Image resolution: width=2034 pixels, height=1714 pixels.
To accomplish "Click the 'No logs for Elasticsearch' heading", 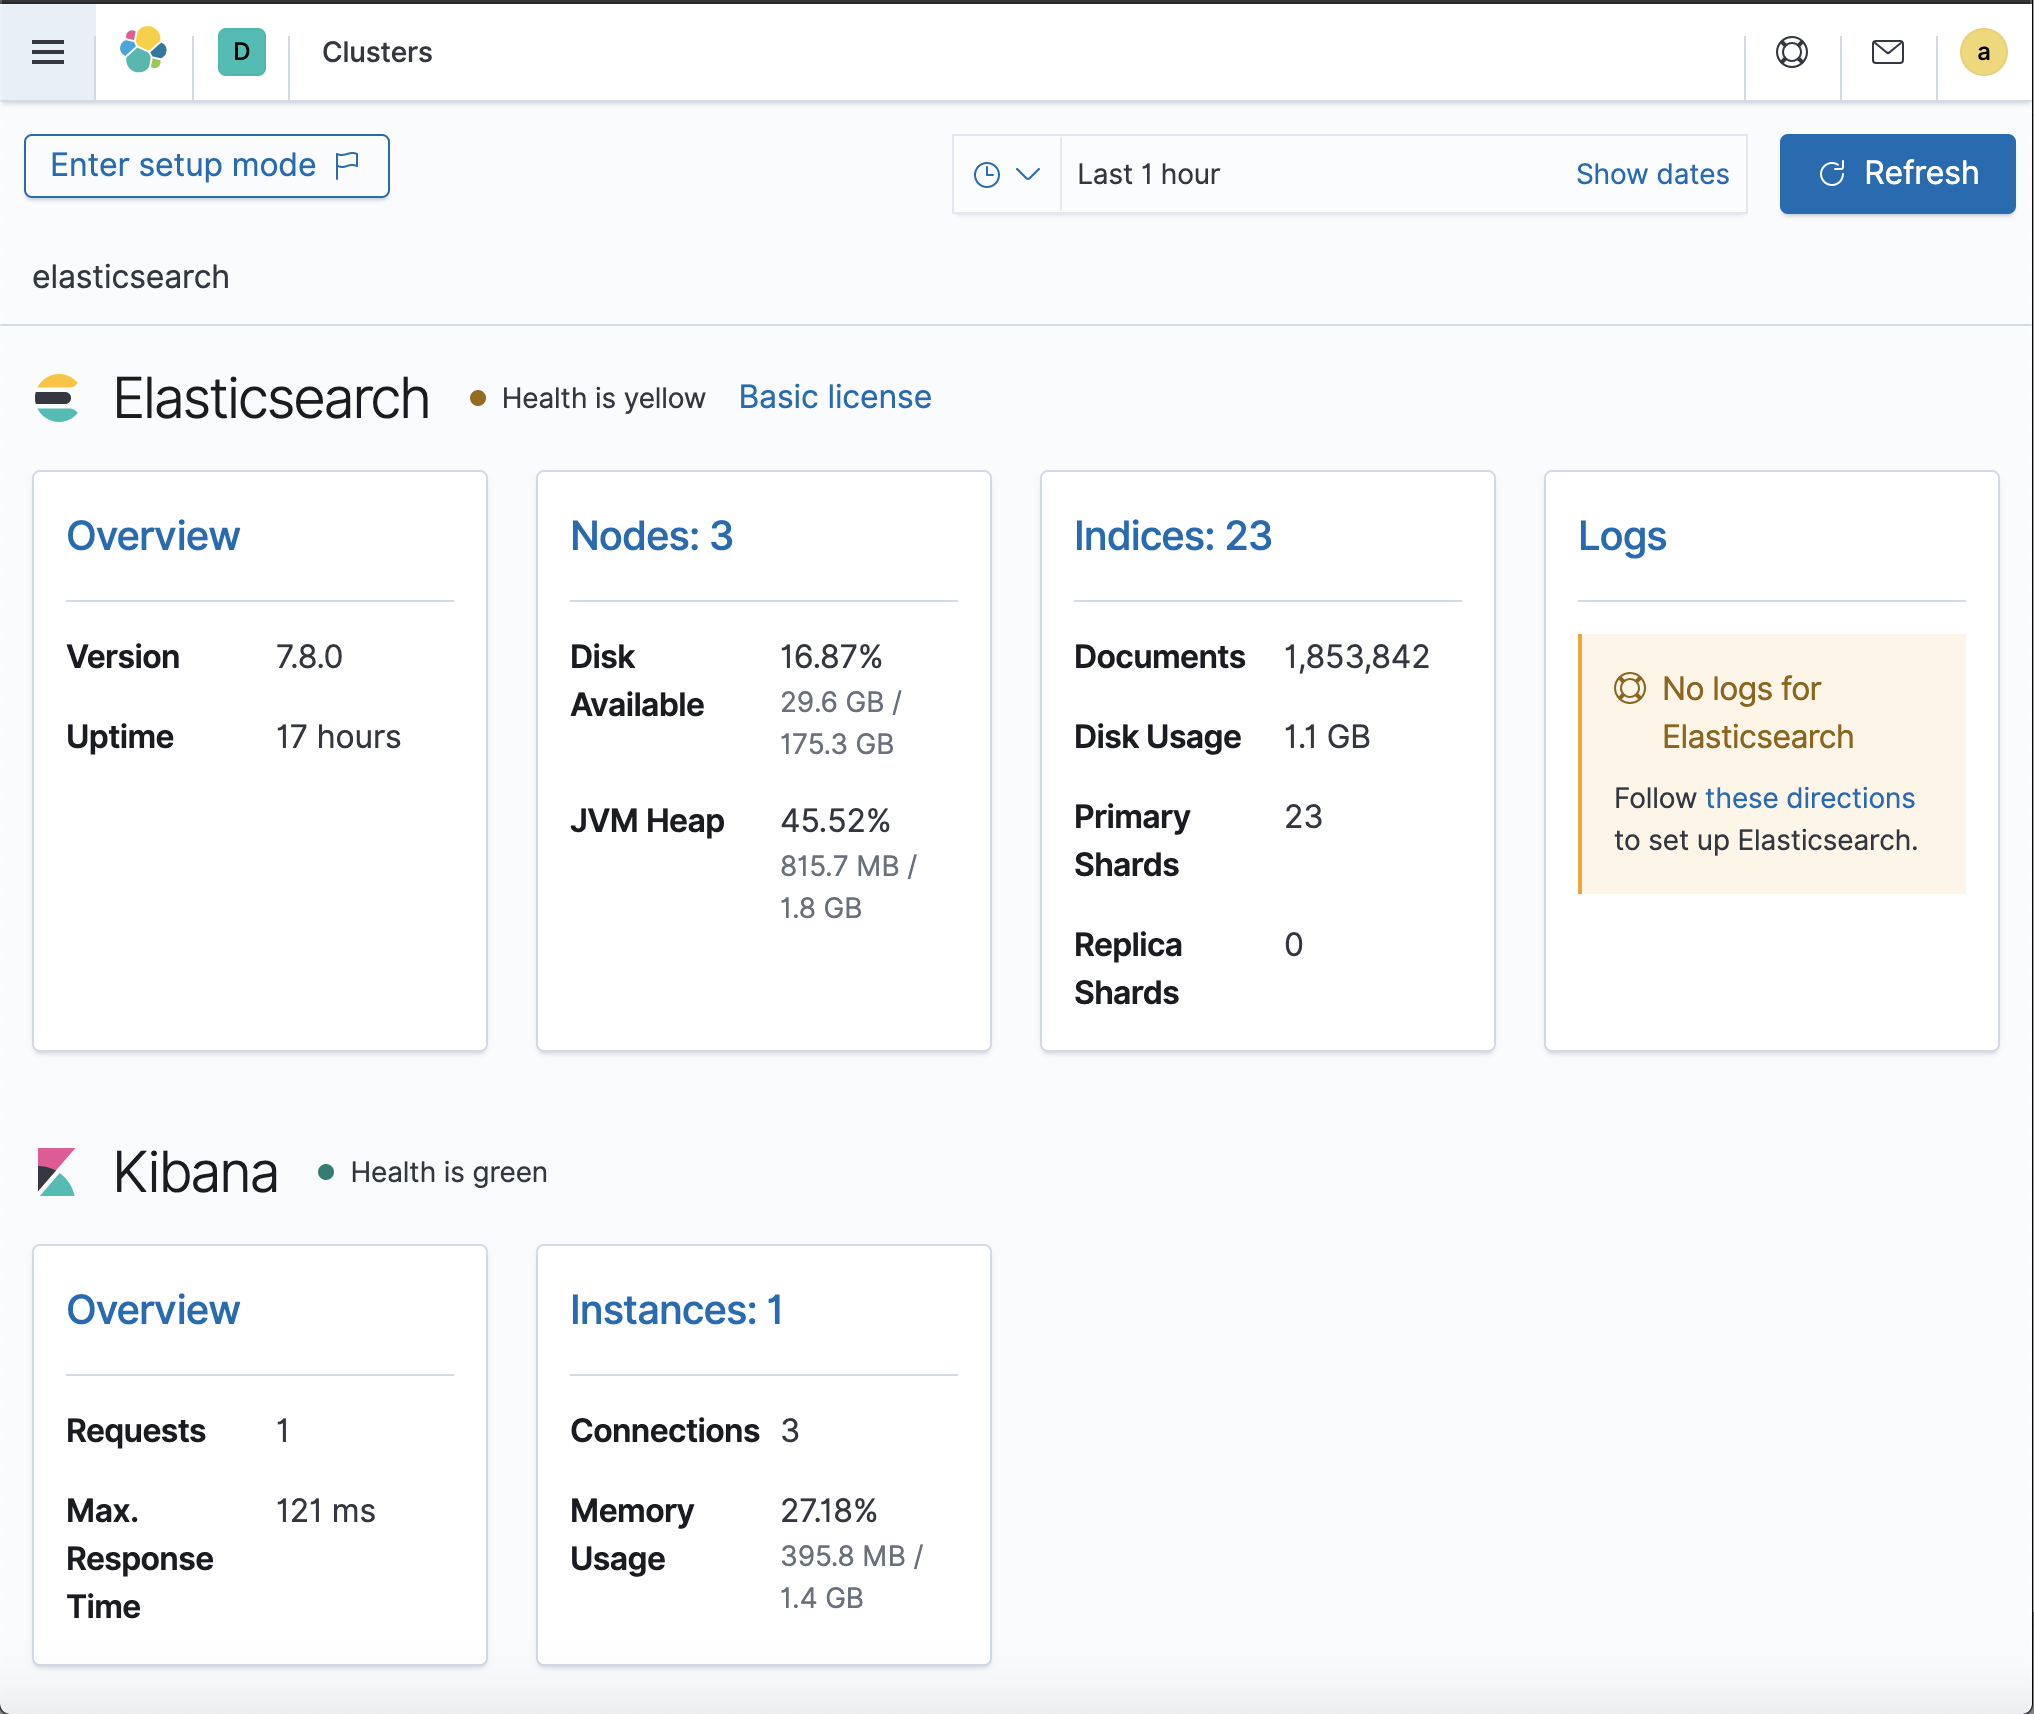I will click(1757, 713).
